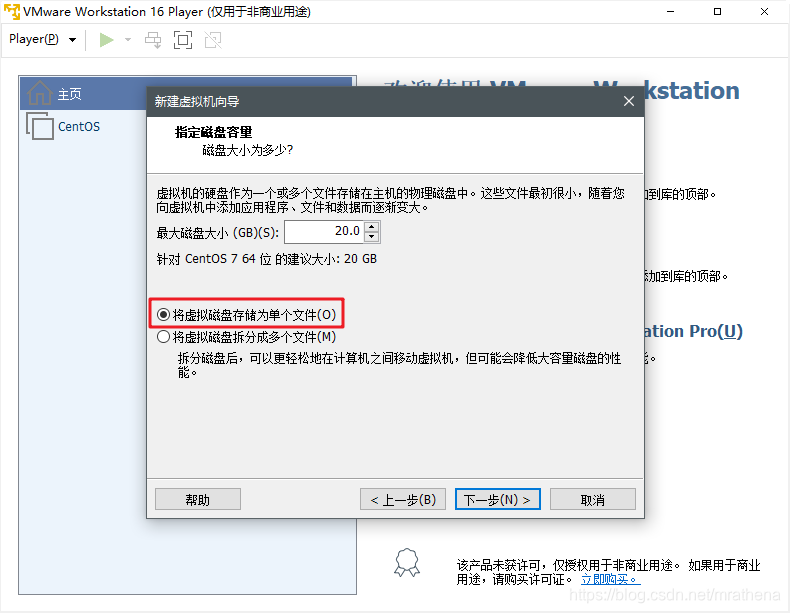Click the 最大磁盘大小 (GB)(S): label
This screenshot has width=790, height=613.
(218, 233)
